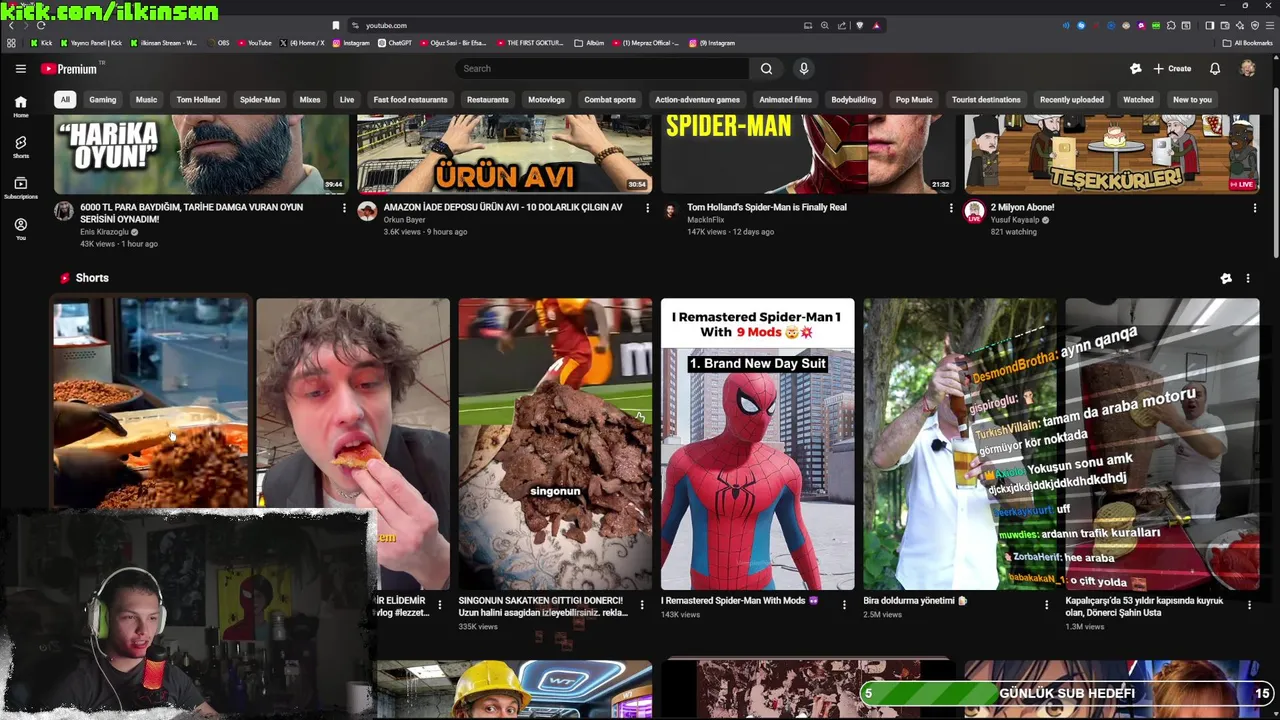The height and width of the screenshot is (720, 1280).
Task: Click the Create button
Action: pos(1172,69)
